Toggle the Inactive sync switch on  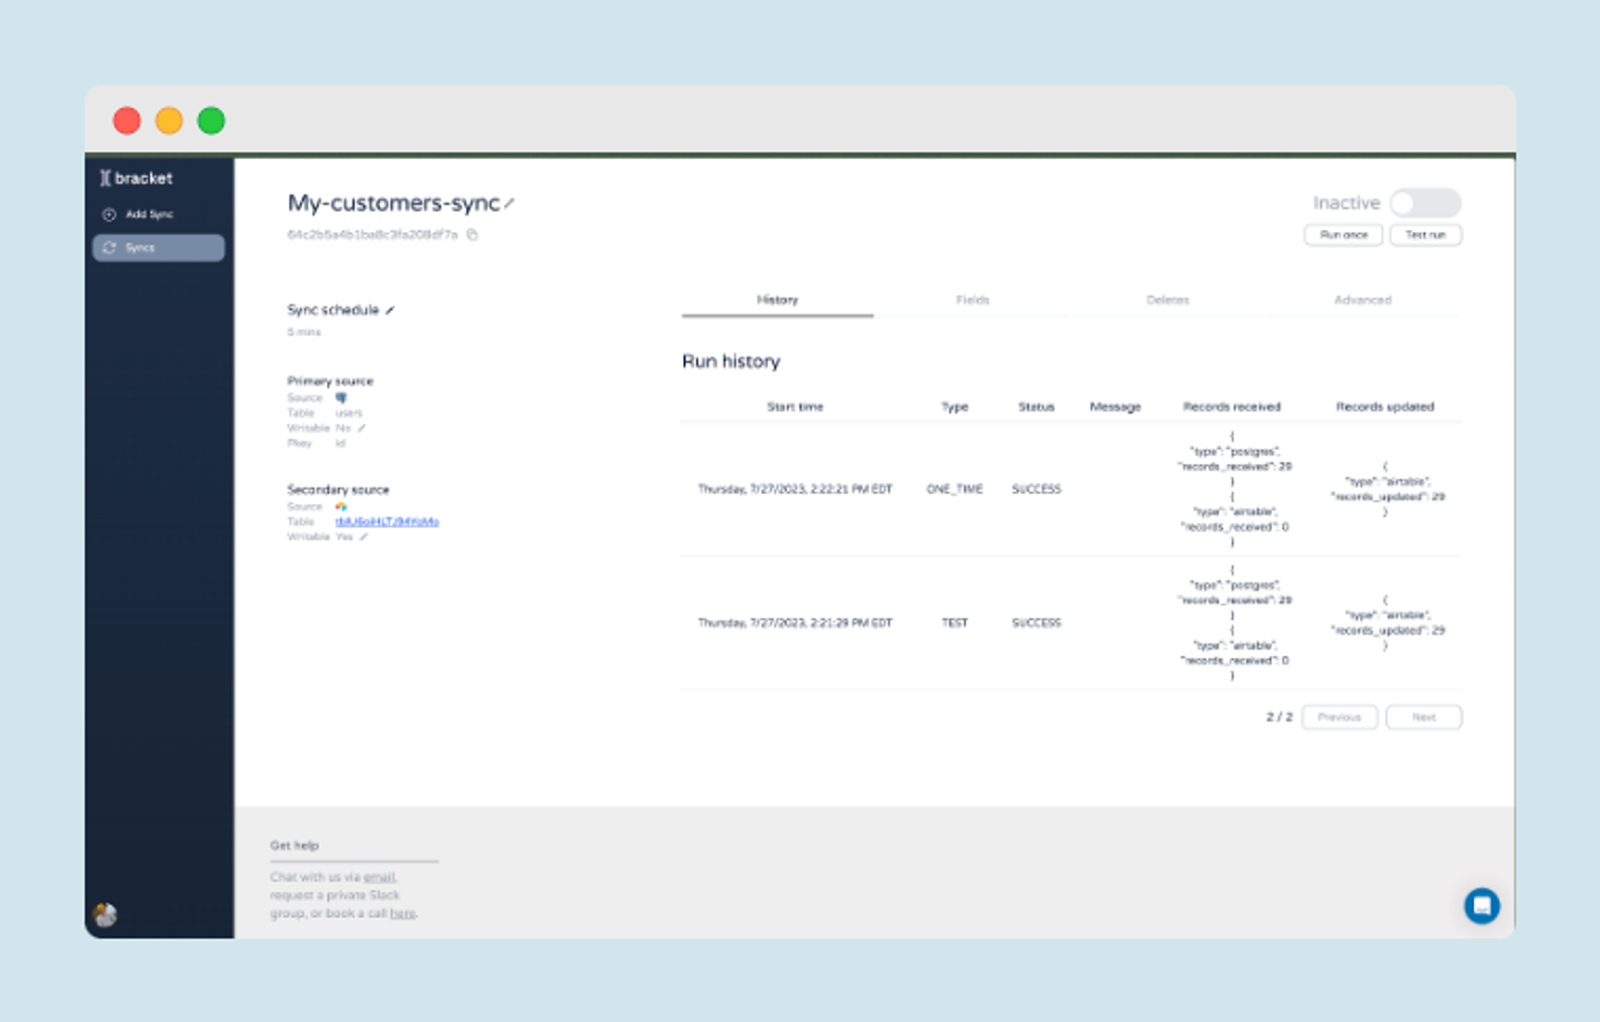click(x=1425, y=203)
